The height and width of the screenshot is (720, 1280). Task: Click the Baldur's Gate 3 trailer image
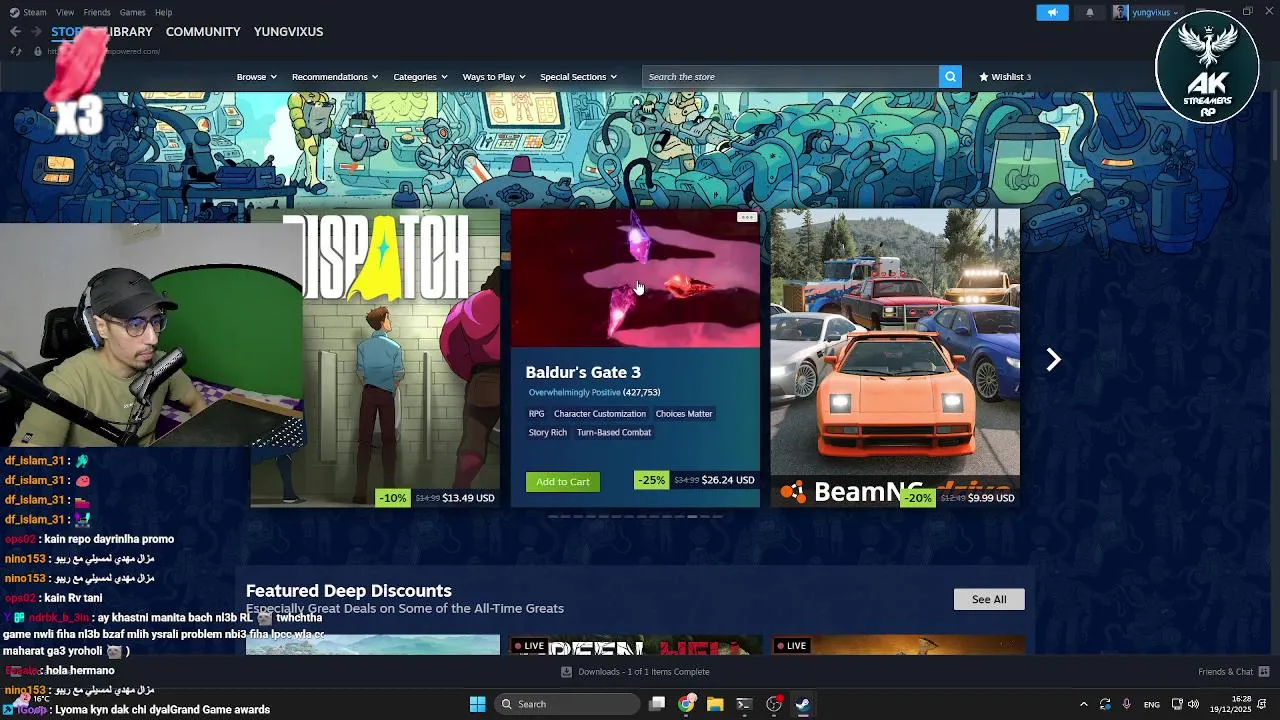pyautogui.click(x=635, y=278)
